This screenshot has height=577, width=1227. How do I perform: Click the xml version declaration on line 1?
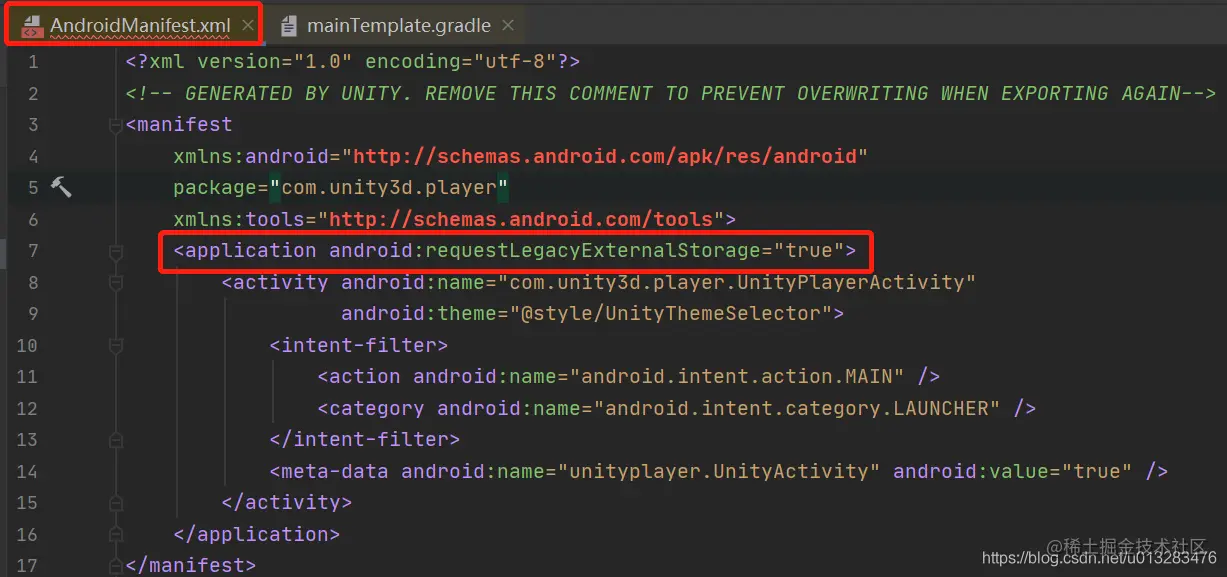point(353,62)
